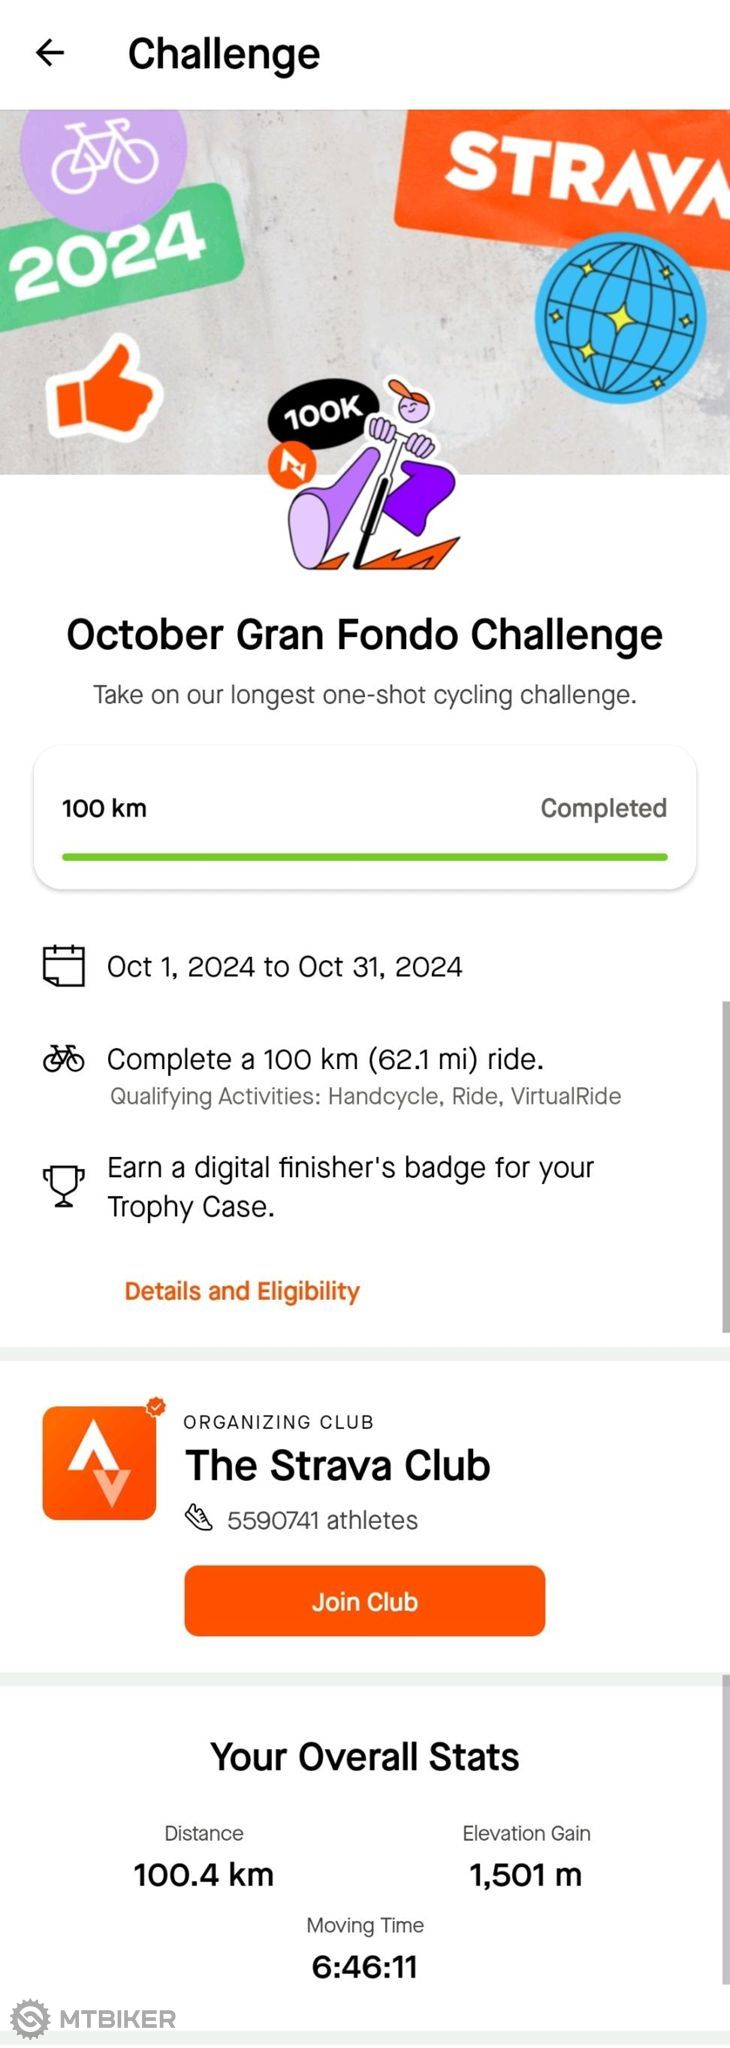Tap the back arrow icon

(50, 53)
